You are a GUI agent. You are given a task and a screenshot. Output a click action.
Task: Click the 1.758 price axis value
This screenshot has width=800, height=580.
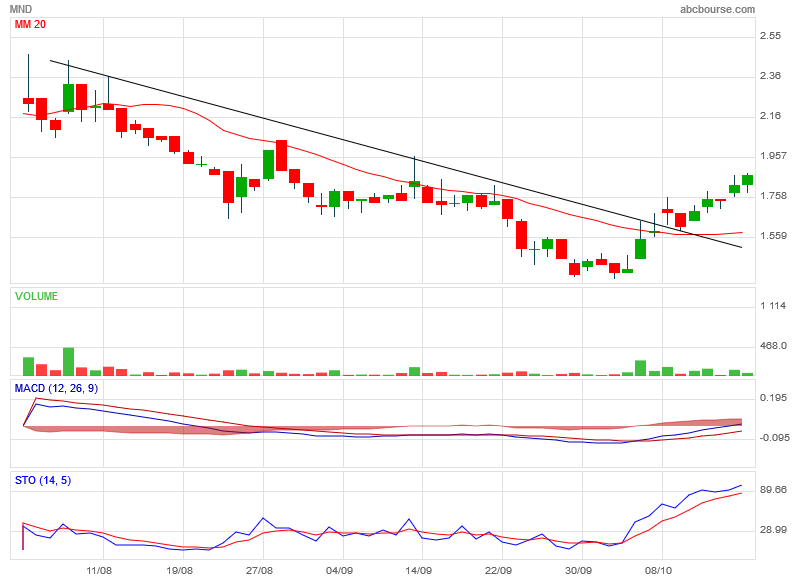click(x=773, y=196)
